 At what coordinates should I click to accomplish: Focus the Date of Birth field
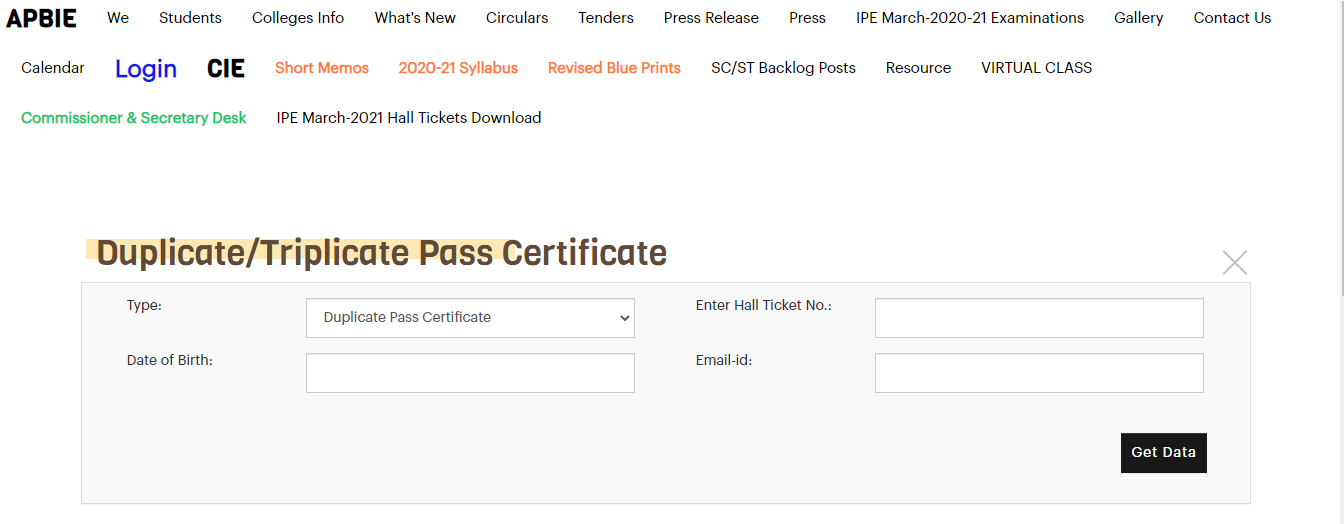(470, 373)
